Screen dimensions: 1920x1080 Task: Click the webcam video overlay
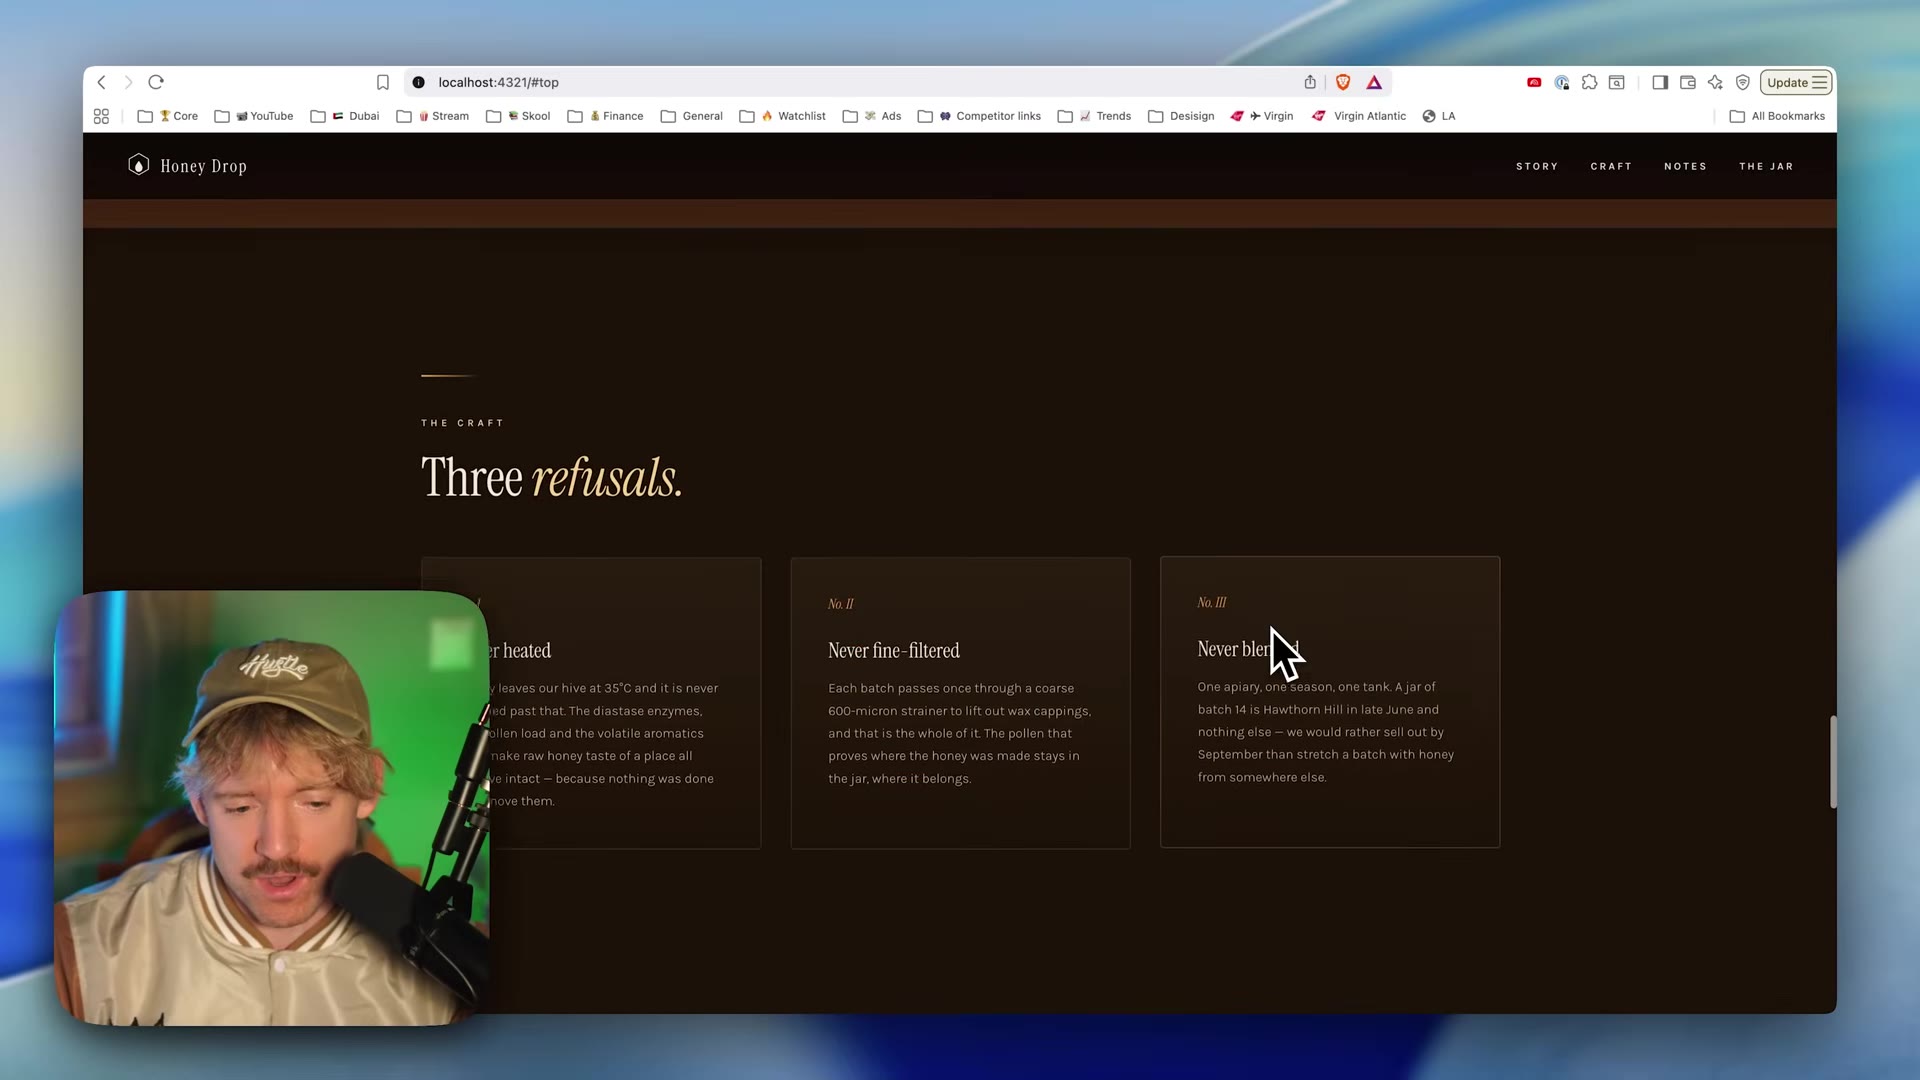[x=271, y=808]
